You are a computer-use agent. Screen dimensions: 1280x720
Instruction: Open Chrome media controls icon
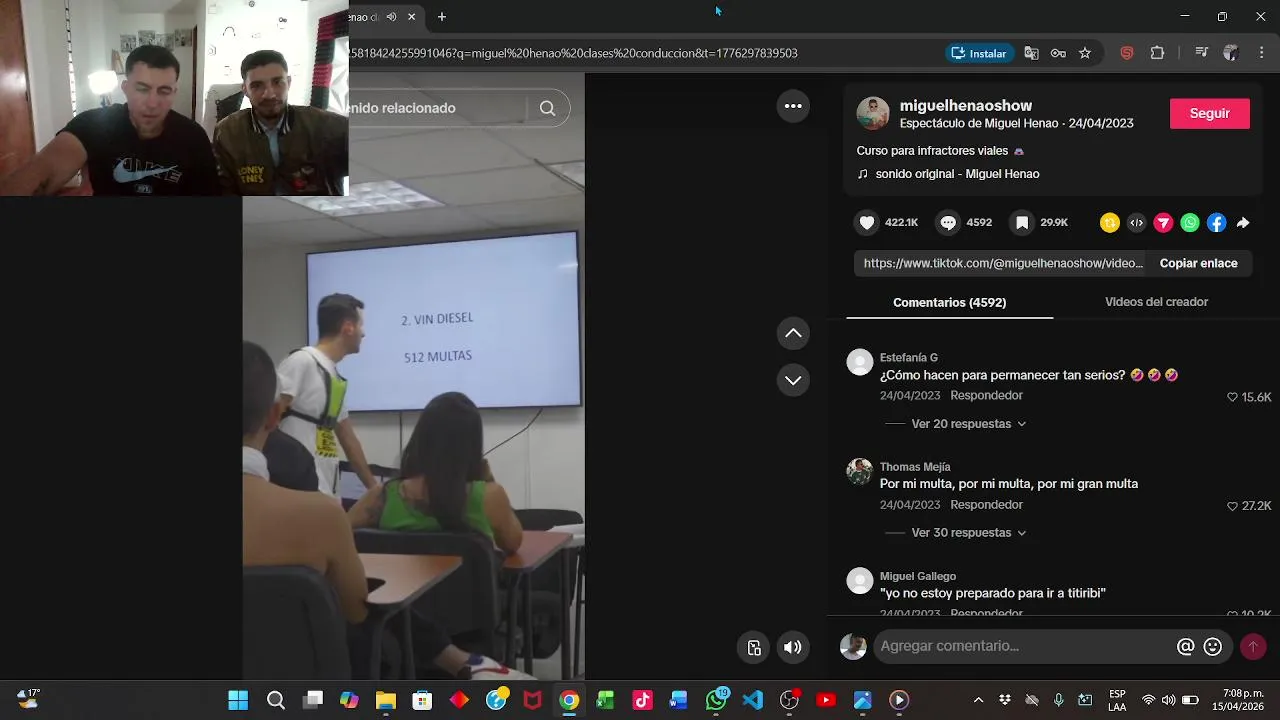click(1202, 53)
